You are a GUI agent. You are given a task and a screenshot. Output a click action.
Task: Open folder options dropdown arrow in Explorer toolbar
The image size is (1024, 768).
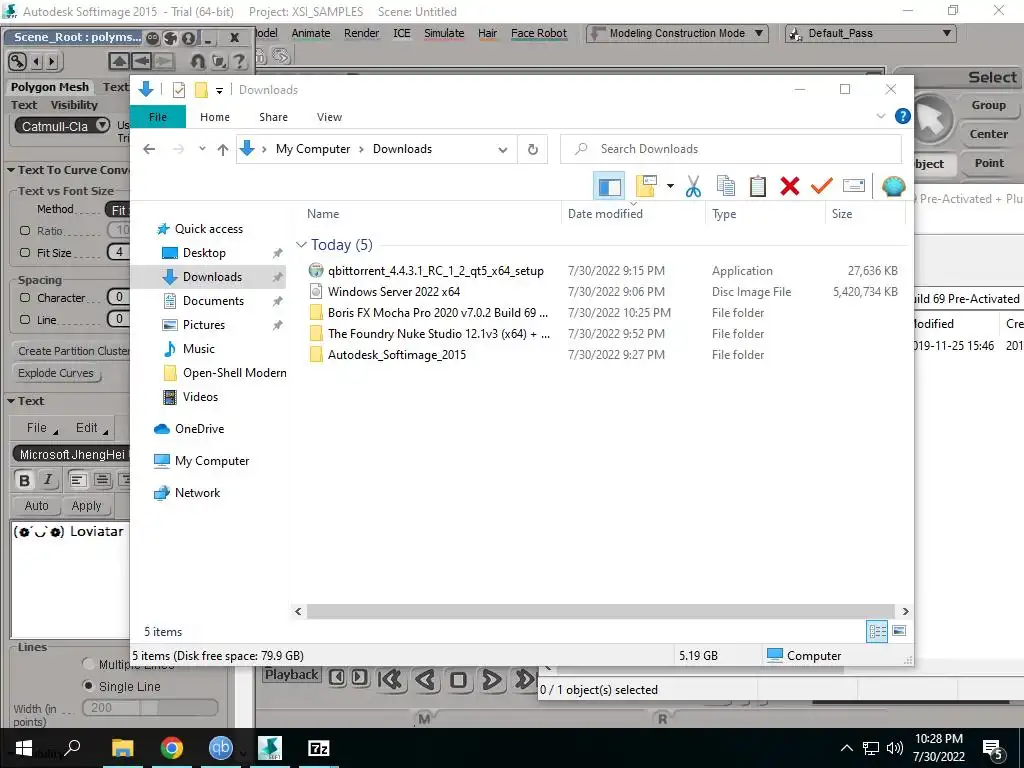click(x=670, y=186)
